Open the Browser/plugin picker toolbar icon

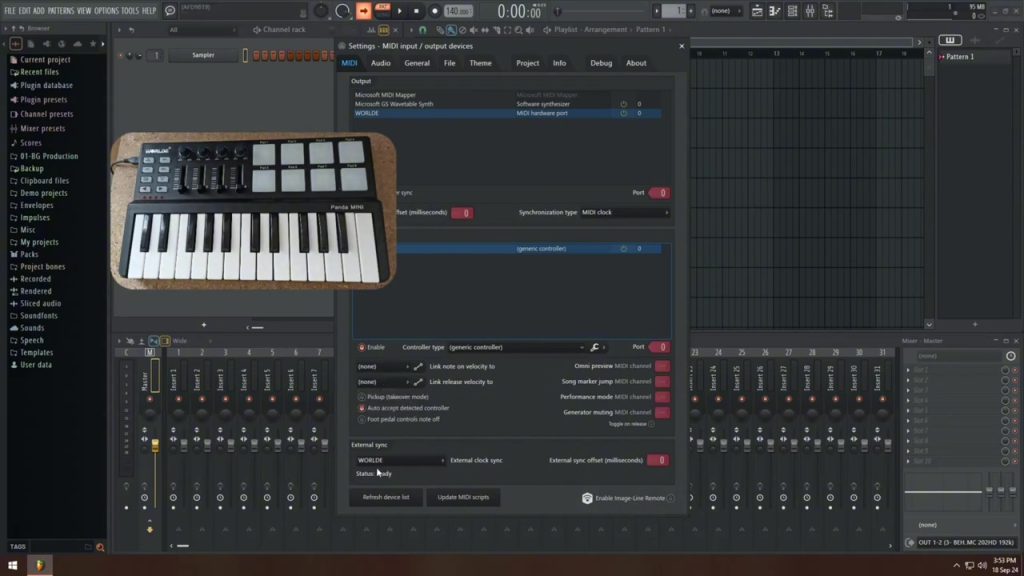[827, 11]
